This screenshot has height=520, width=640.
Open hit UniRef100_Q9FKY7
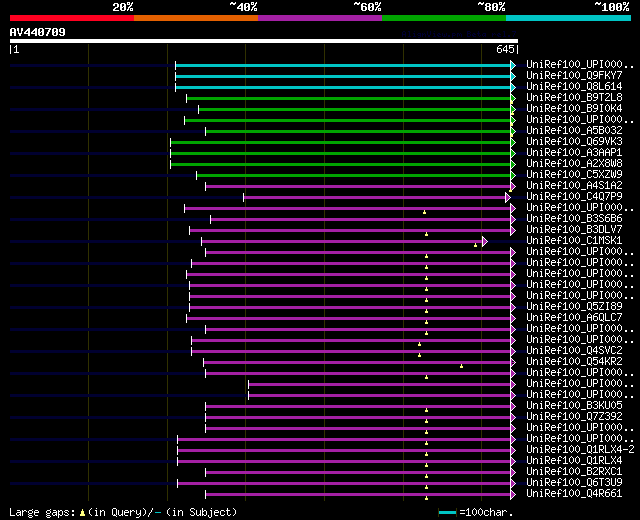point(574,76)
